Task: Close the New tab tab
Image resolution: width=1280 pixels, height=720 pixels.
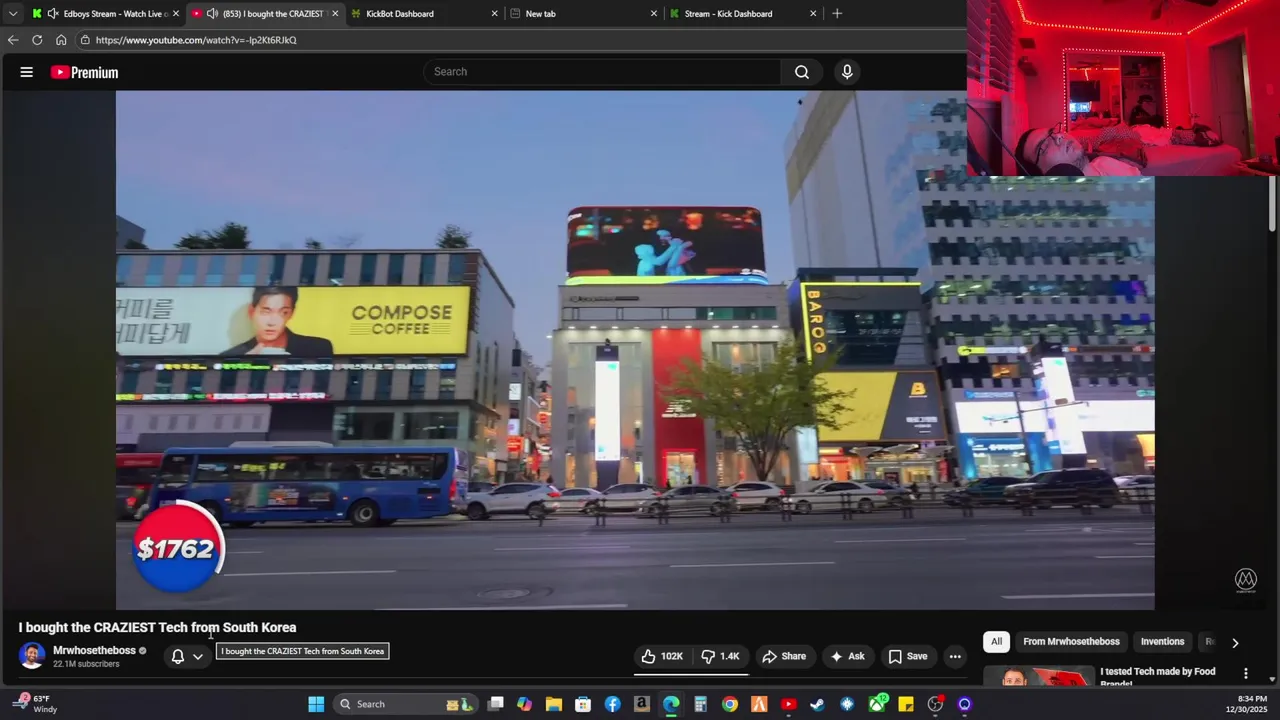Action: [x=654, y=14]
